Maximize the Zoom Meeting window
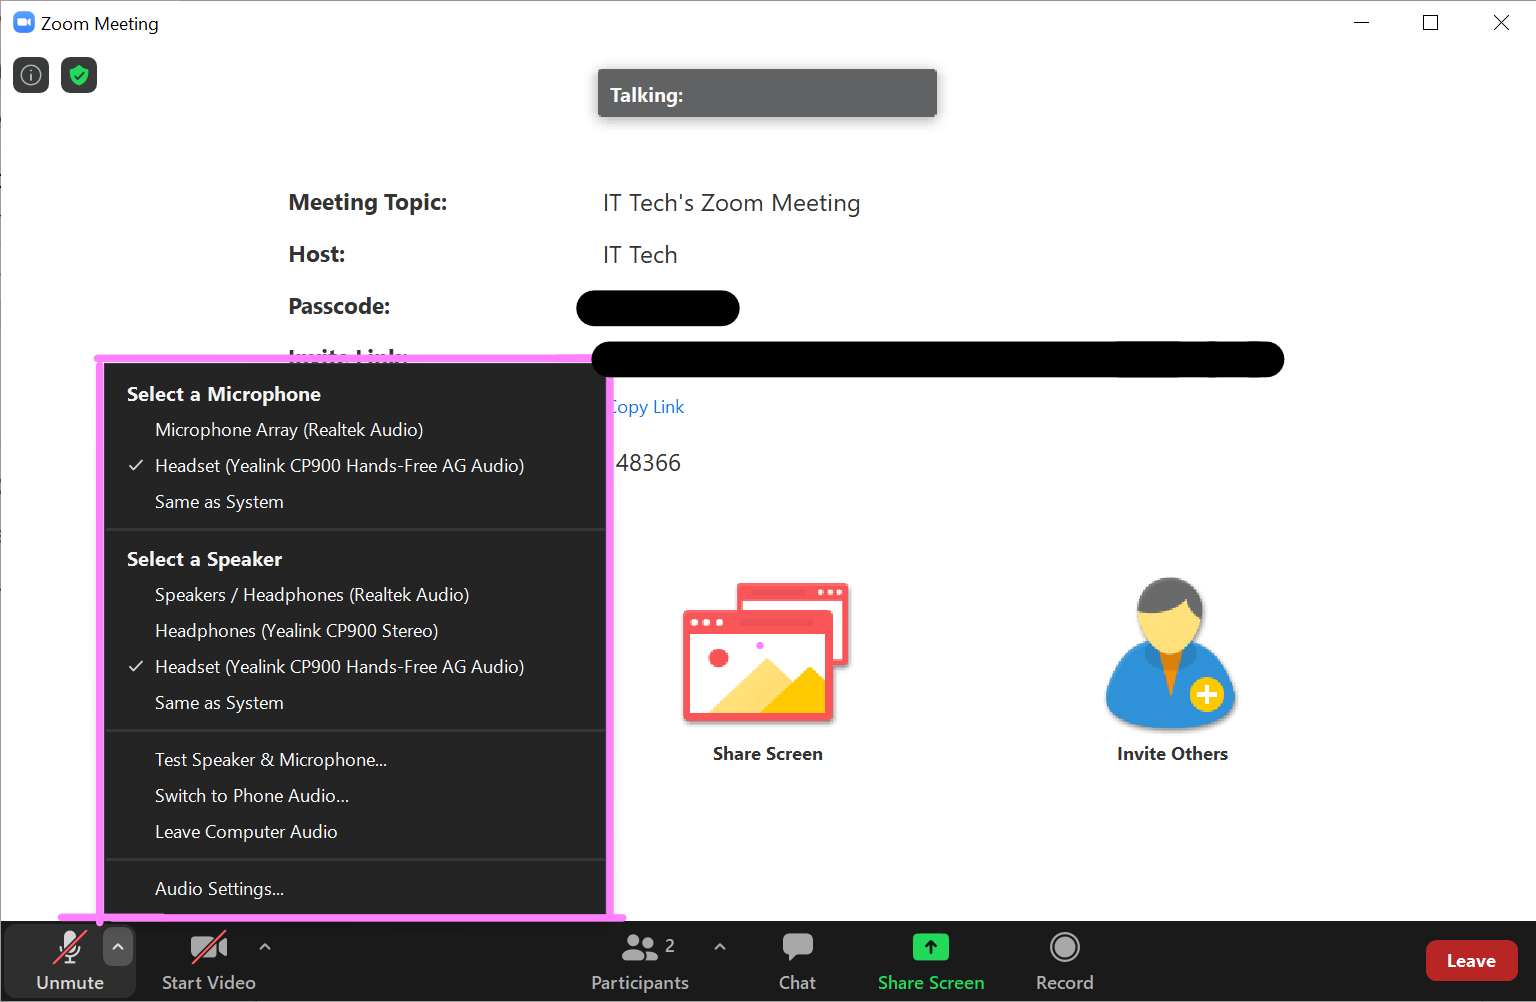This screenshot has width=1536, height=1002. tap(1430, 23)
